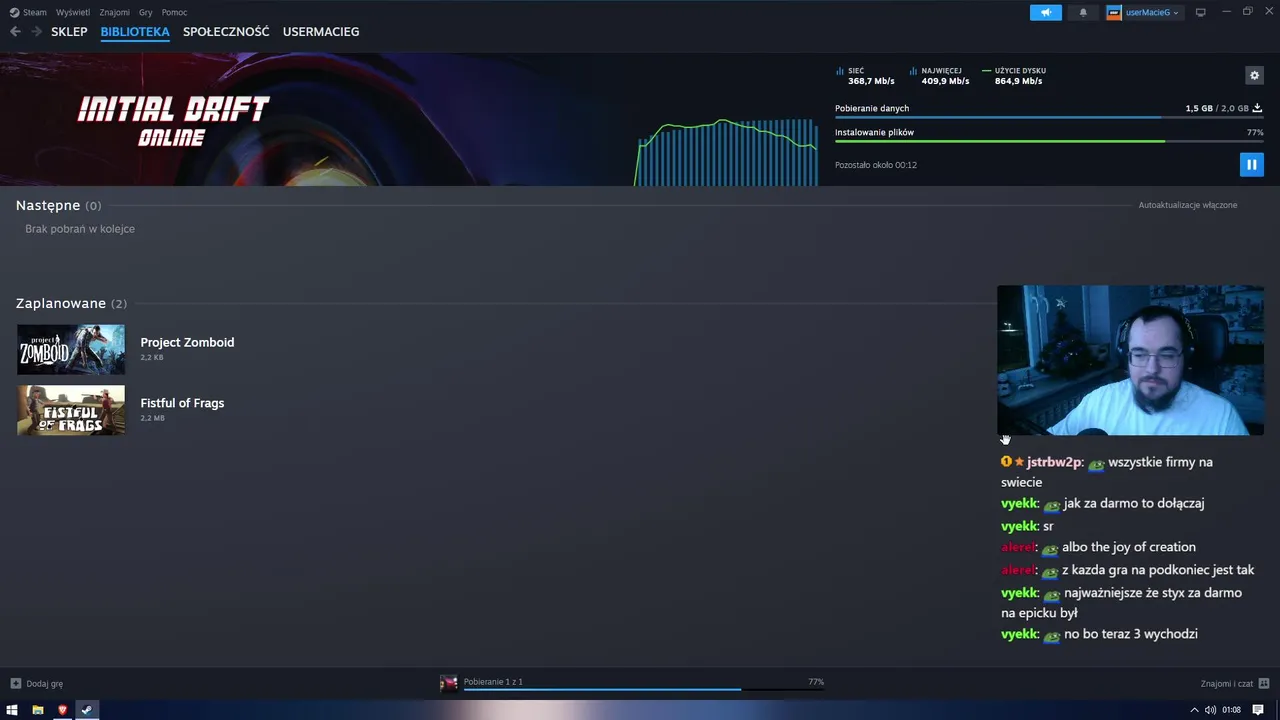Switch to the BIBLIOTEKA tab
The width and height of the screenshot is (1280, 720).
click(135, 31)
